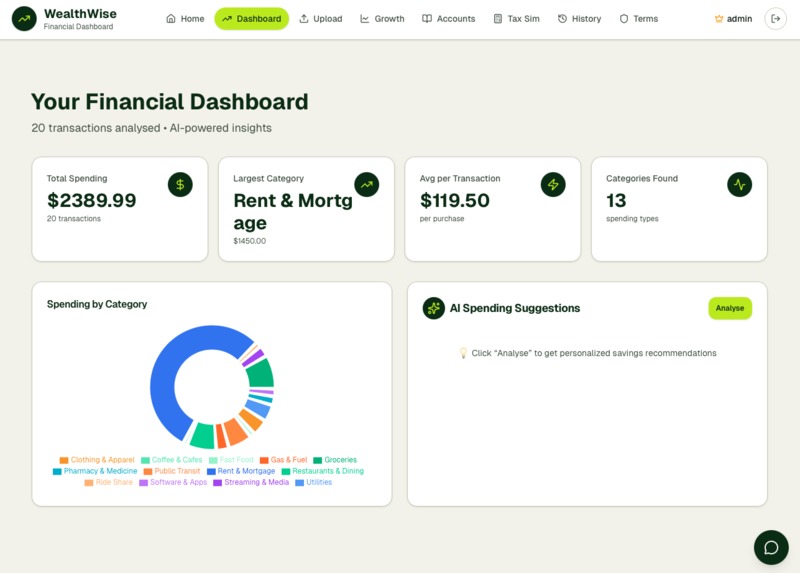Click the admin username label
Viewport: 800px width, 573px height.
pos(739,19)
